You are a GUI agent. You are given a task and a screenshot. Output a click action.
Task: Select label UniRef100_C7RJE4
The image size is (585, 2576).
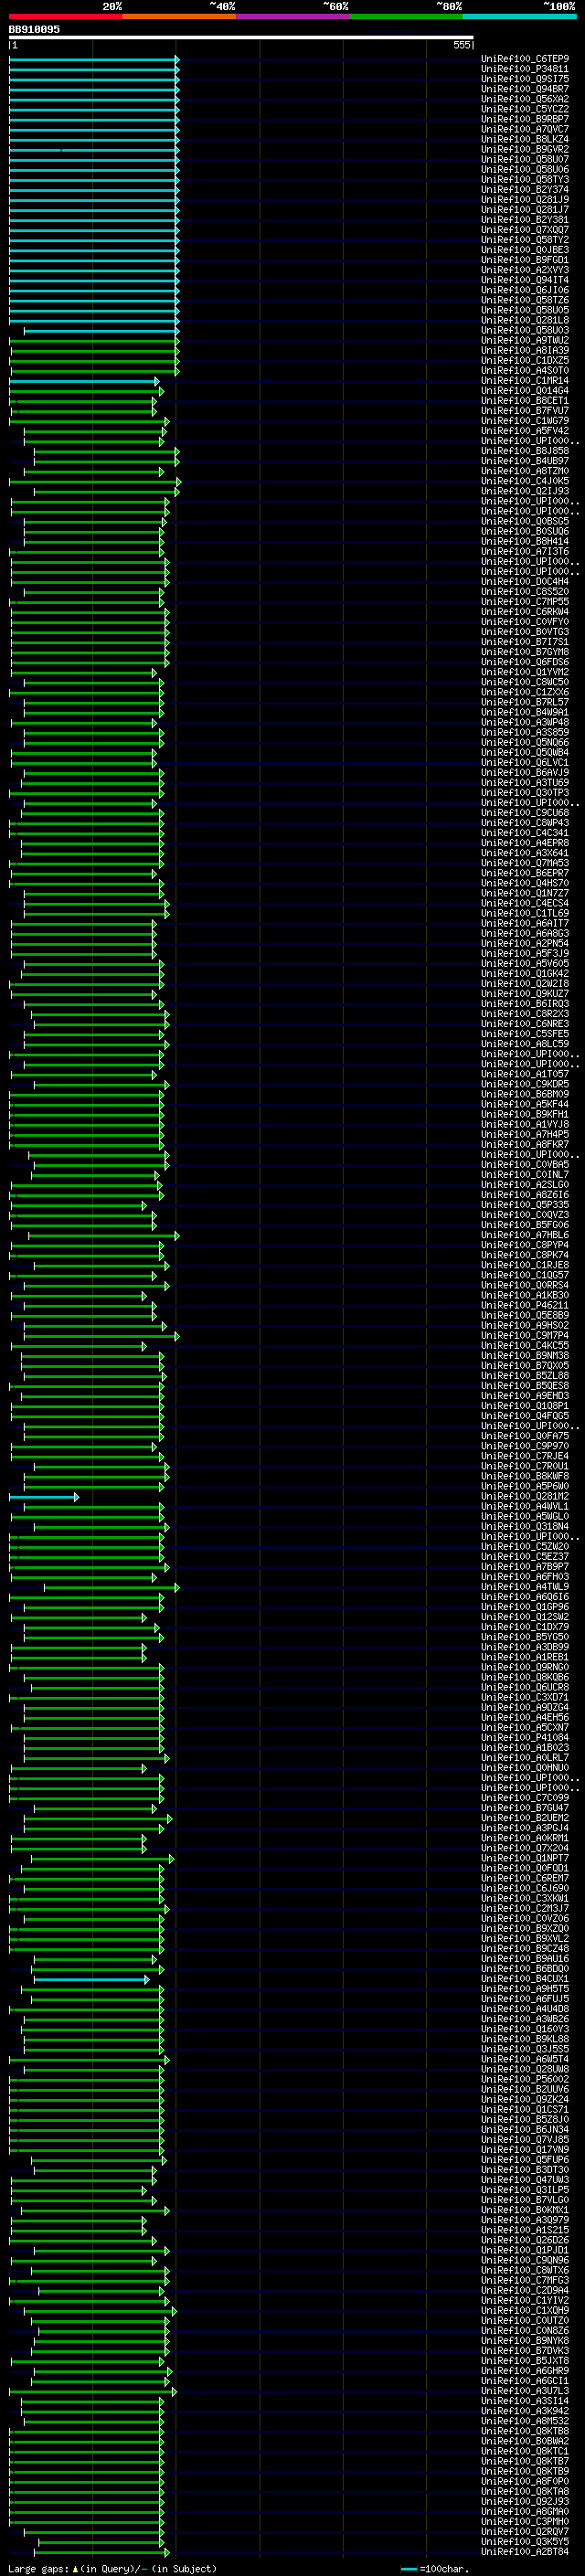[x=525, y=1456]
